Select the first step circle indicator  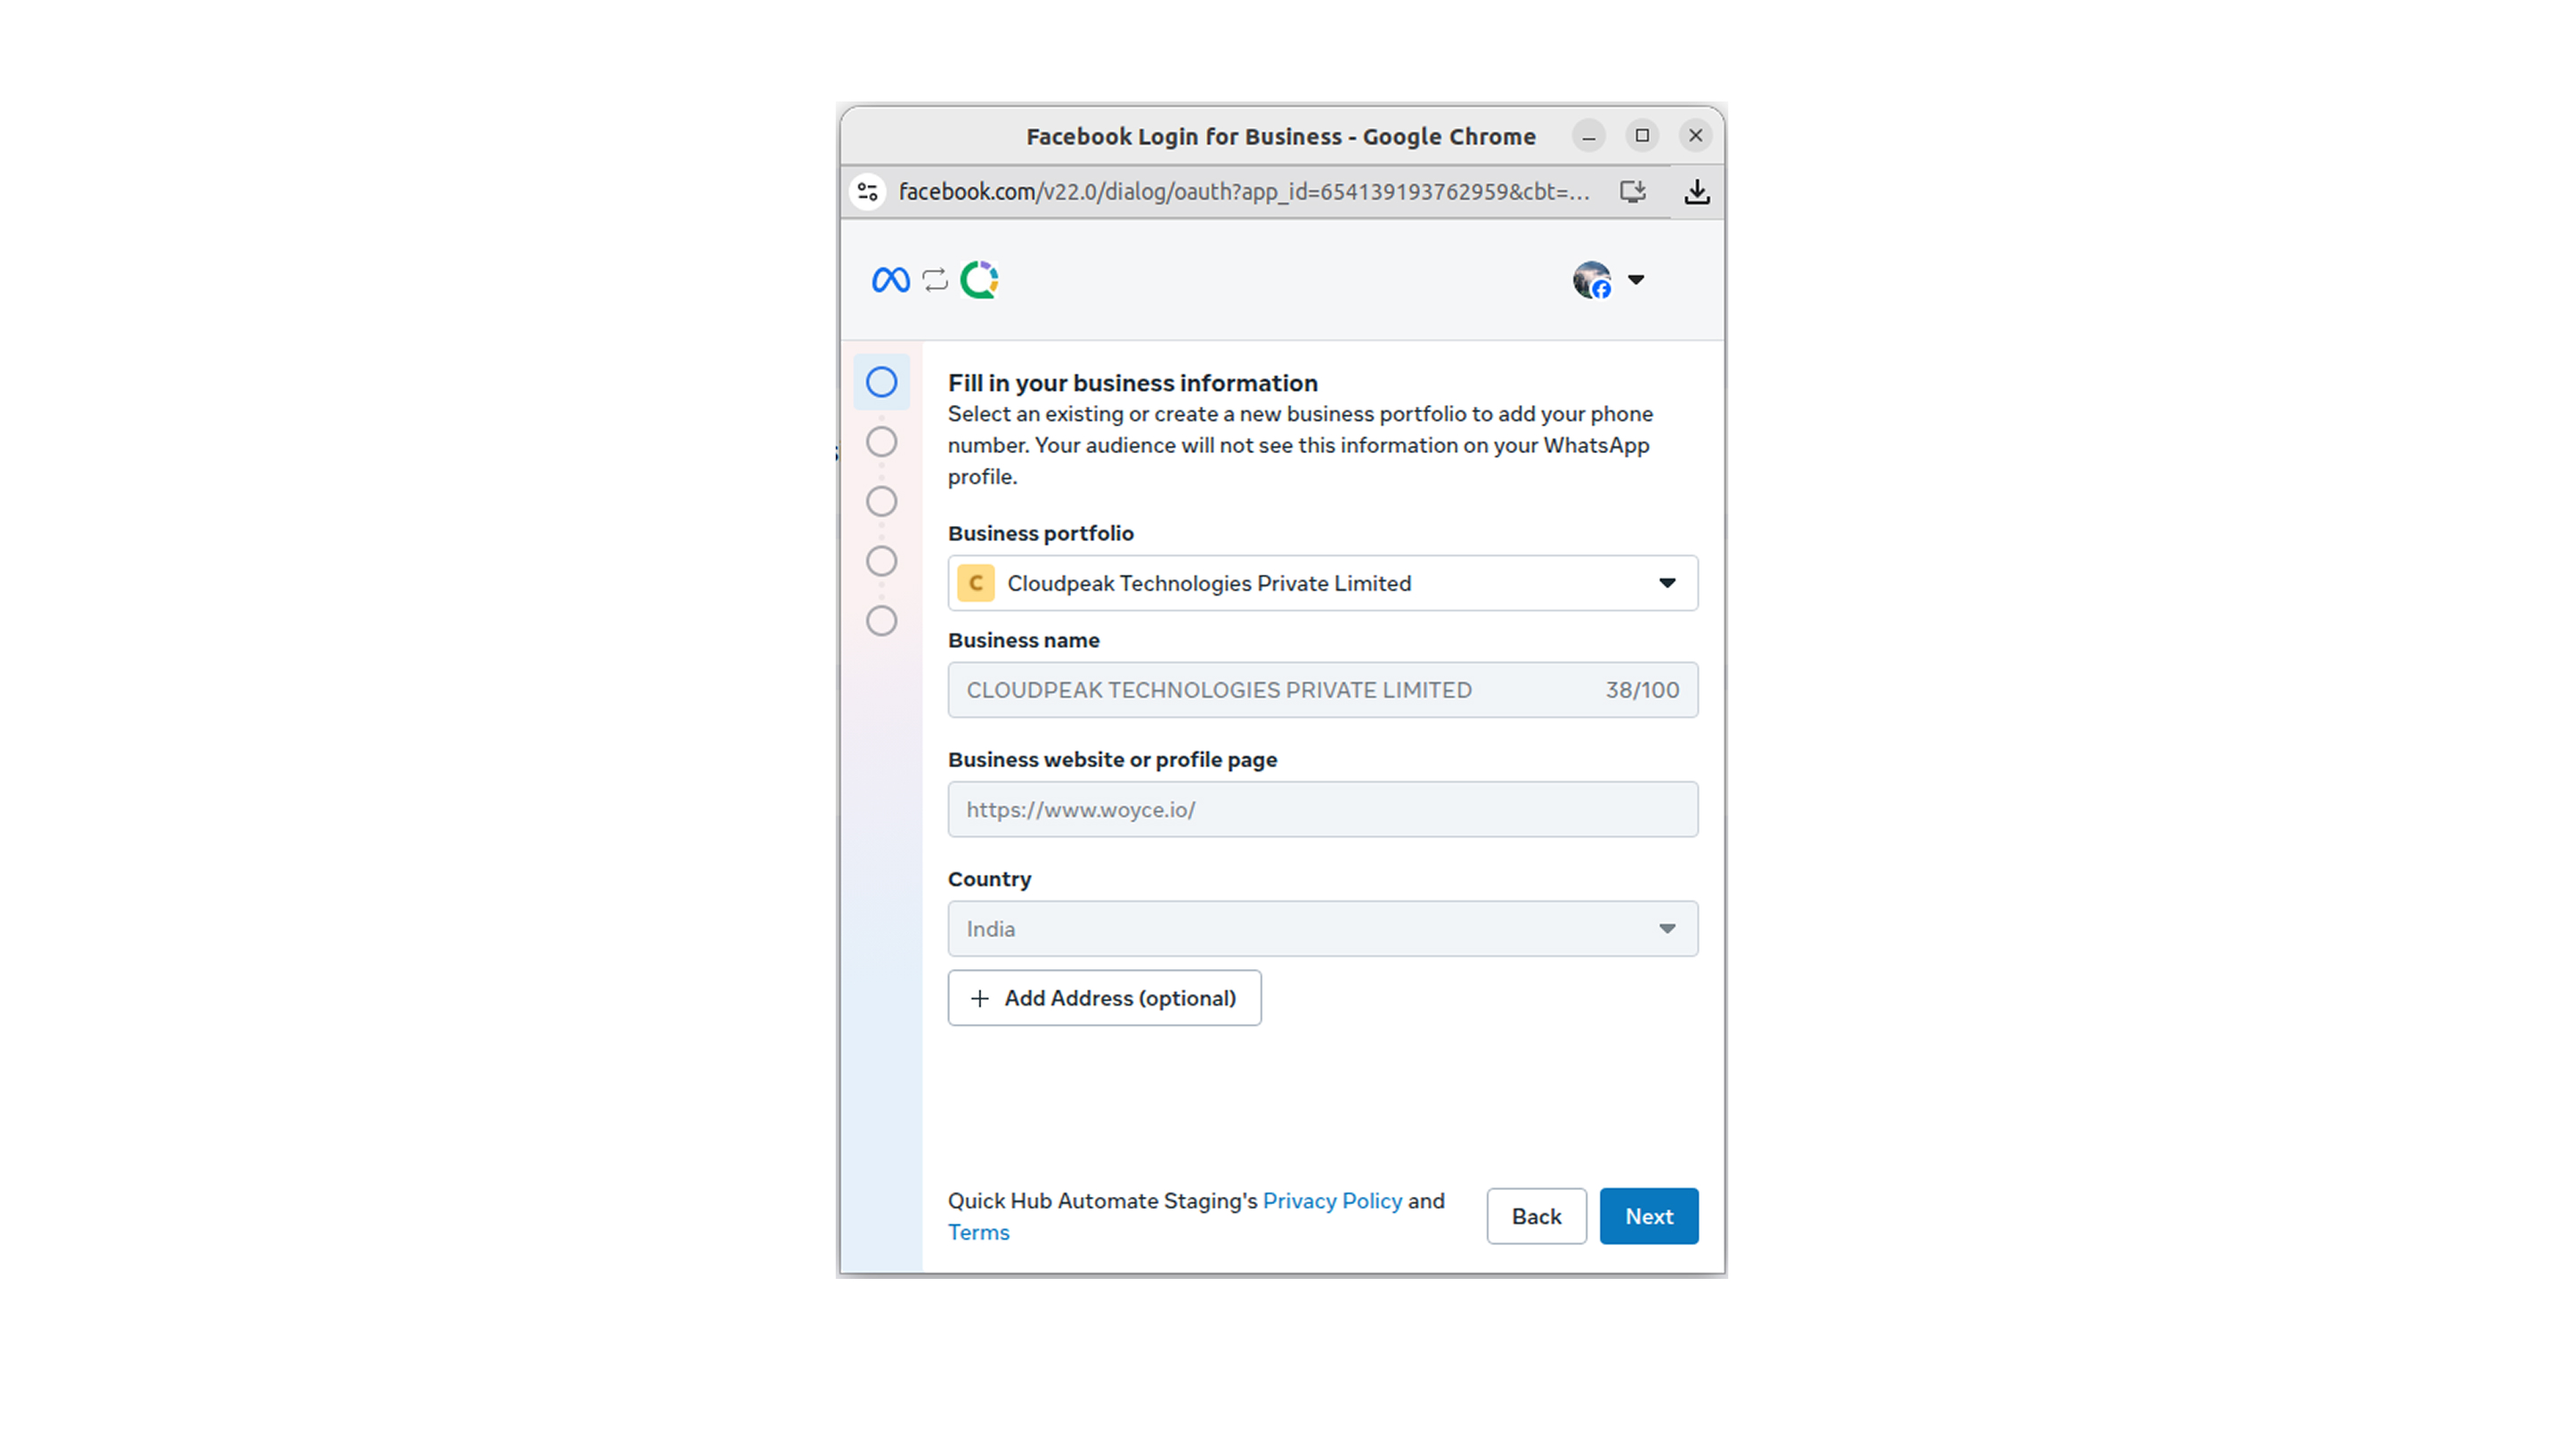[881, 382]
